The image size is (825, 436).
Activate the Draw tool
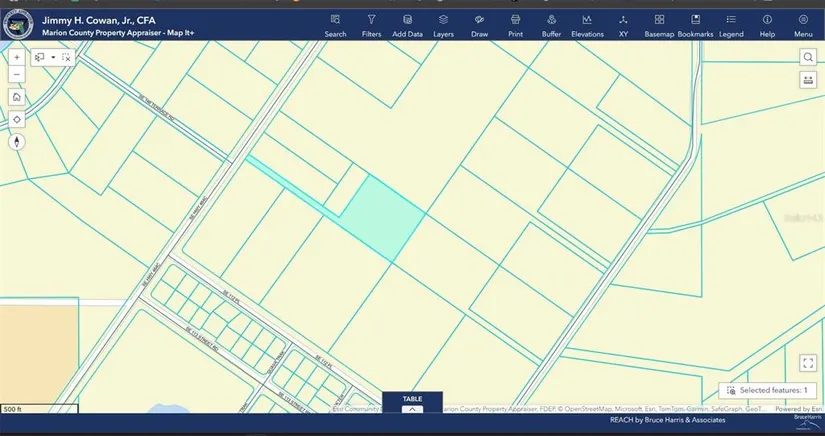[x=479, y=25]
